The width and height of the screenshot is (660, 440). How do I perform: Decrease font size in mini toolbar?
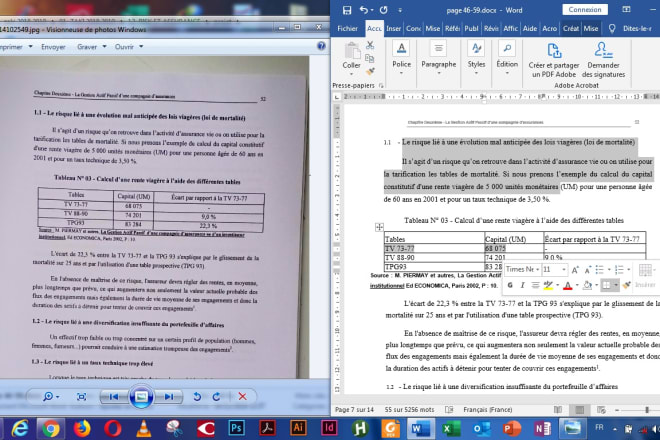click(x=588, y=270)
